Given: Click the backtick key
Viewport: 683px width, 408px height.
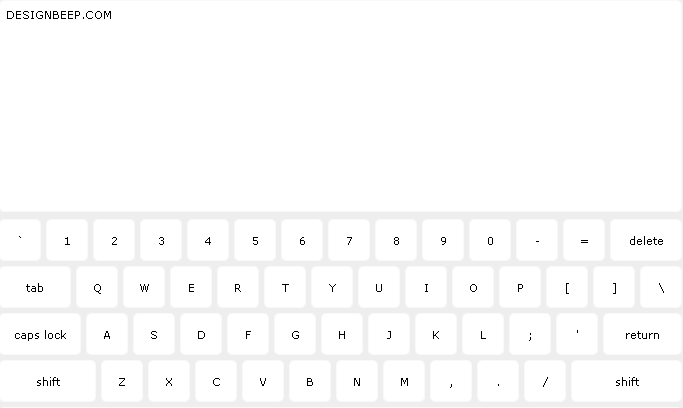Looking at the screenshot, I should coord(20,240).
